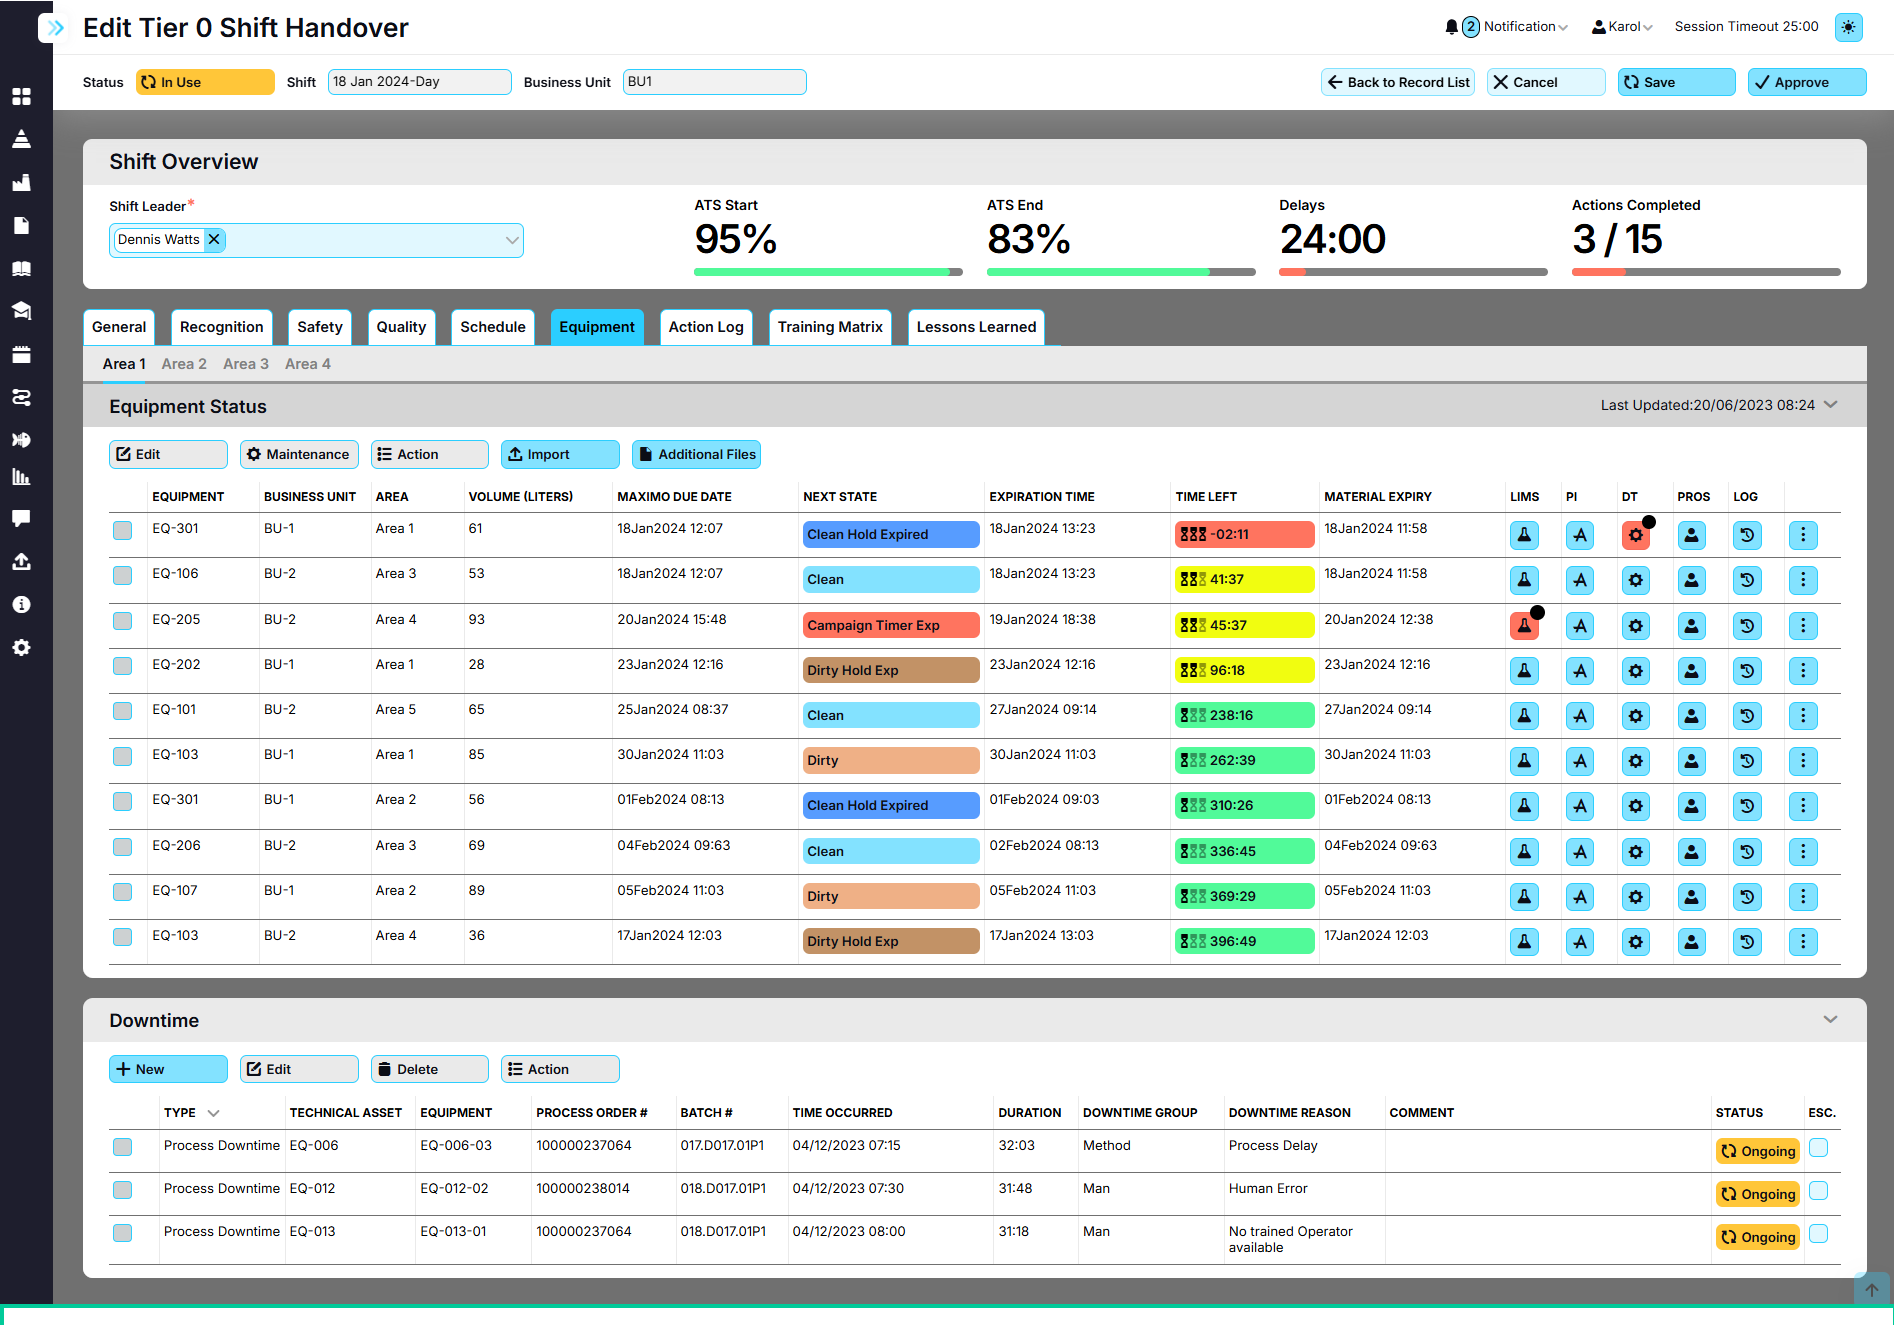The width and height of the screenshot is (1894, 1325).
Task: Open three-dot menu for EQ-206 row
Action: point(1803,852)
